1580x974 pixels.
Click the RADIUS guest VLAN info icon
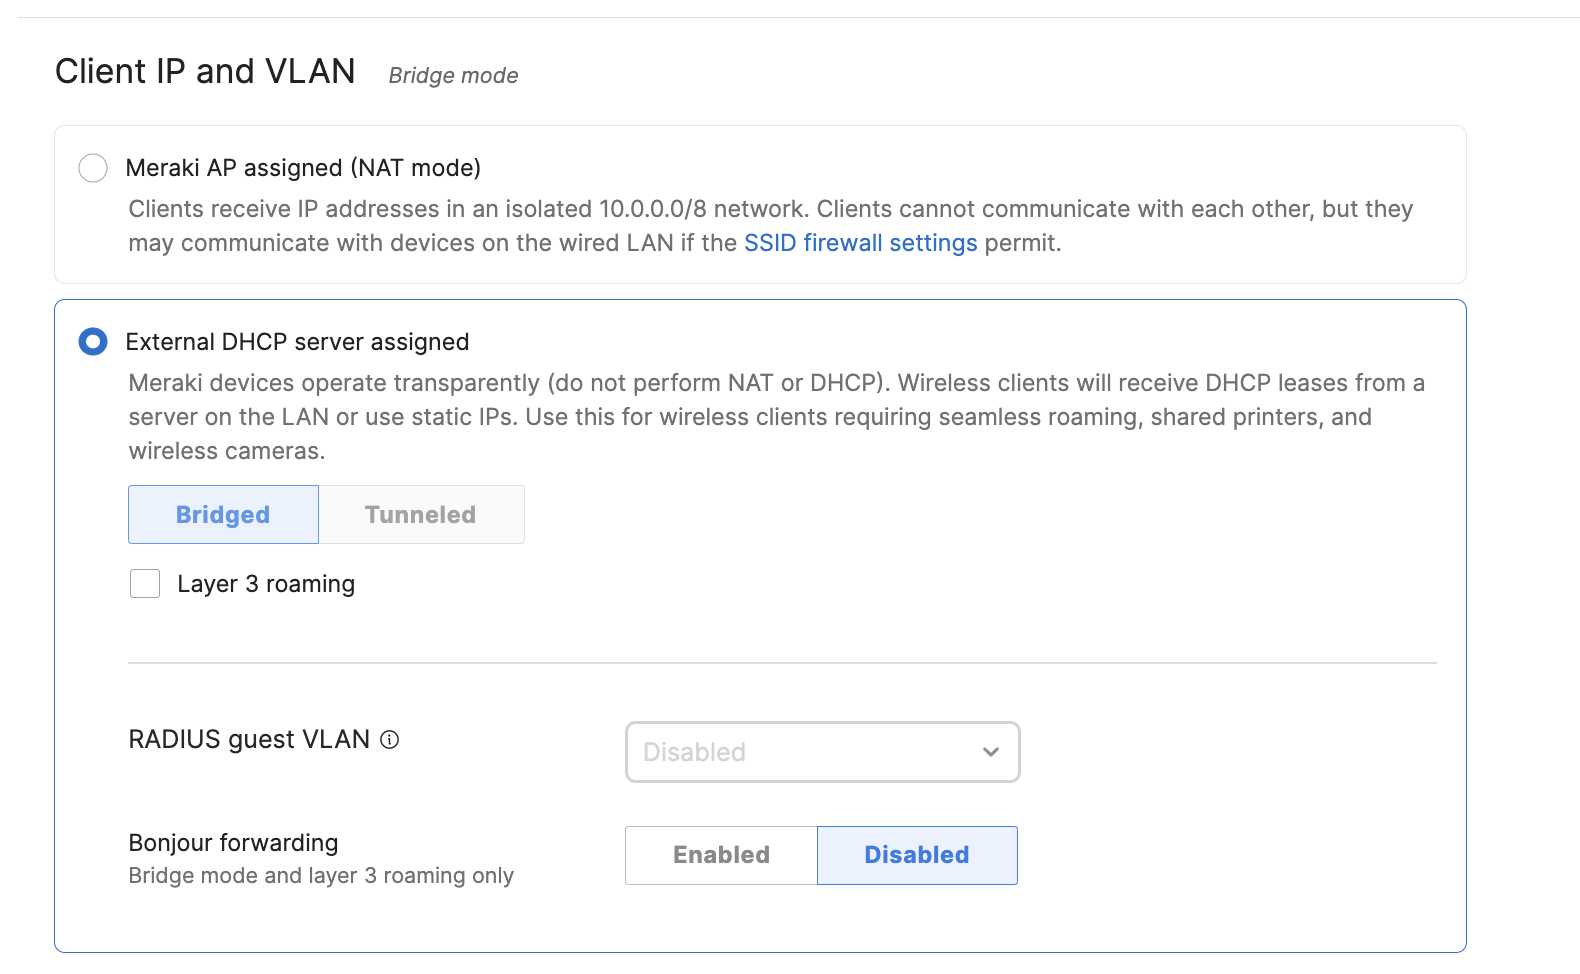[x=390, y=740]
